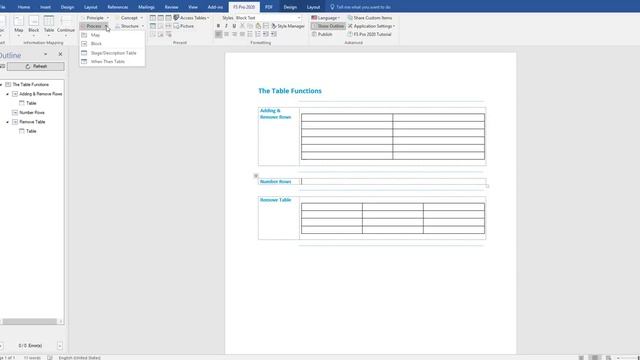This screenshot has height=360, width=640.
Task: Apply bold formatting
Action: (218, 26)
